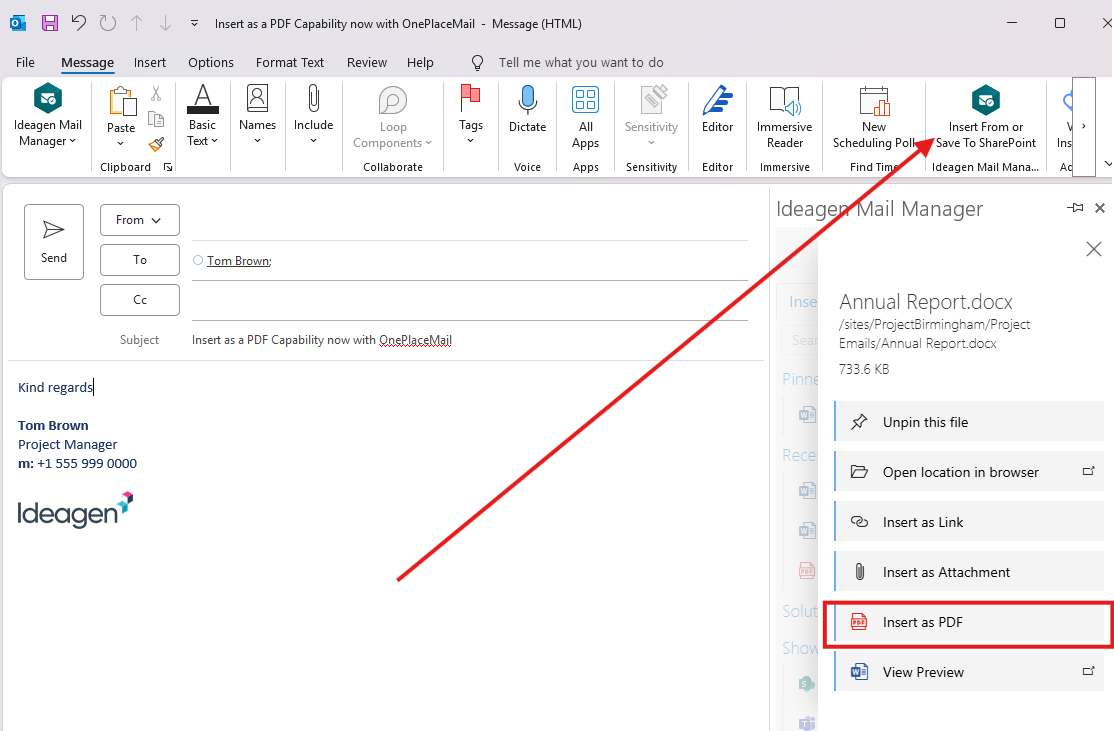Open the Basic Text dropdown
The image size is (1114, 731).
pyautogui.click(x=202, y=116)
